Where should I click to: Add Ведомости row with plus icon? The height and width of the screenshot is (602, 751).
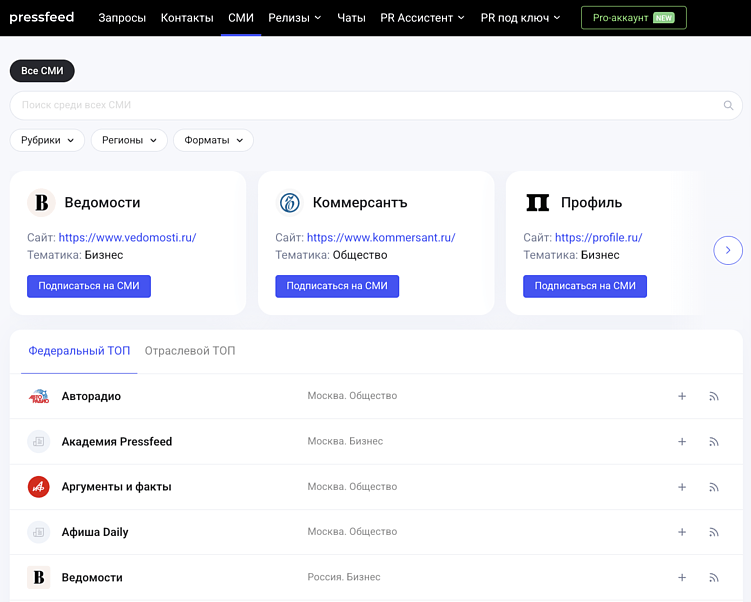[x=682, y=578]
